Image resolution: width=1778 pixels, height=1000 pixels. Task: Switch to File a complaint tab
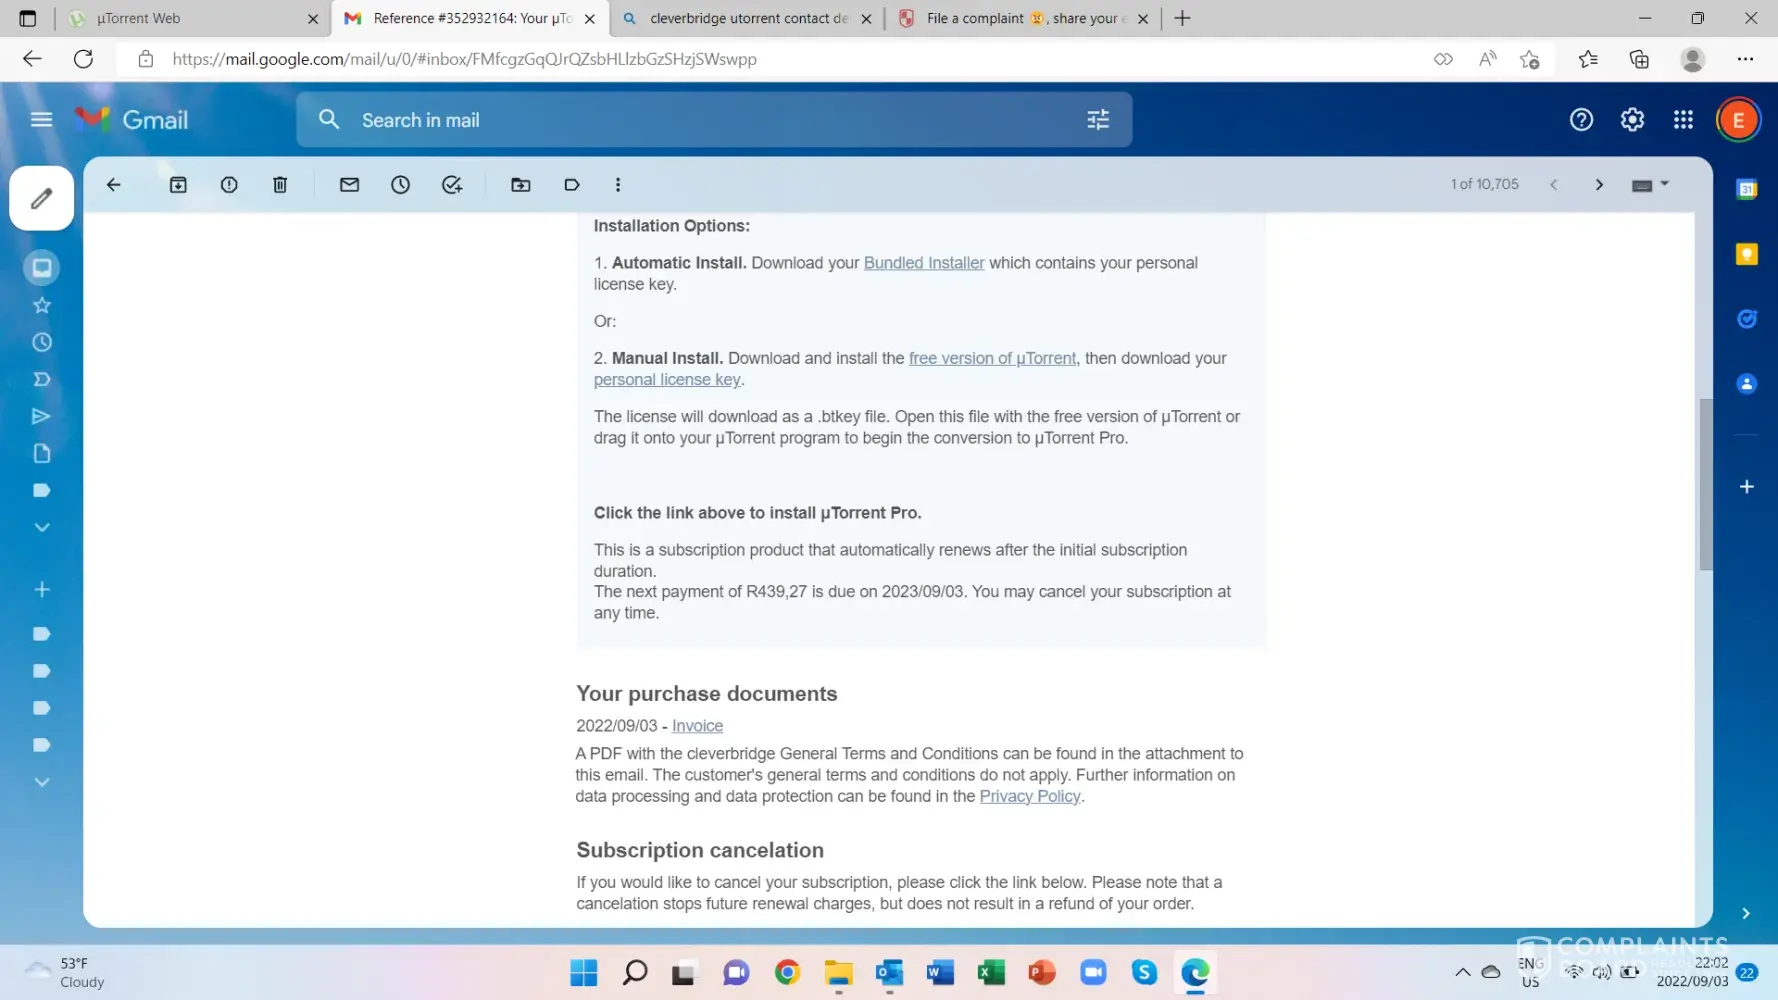point(1023,18)
